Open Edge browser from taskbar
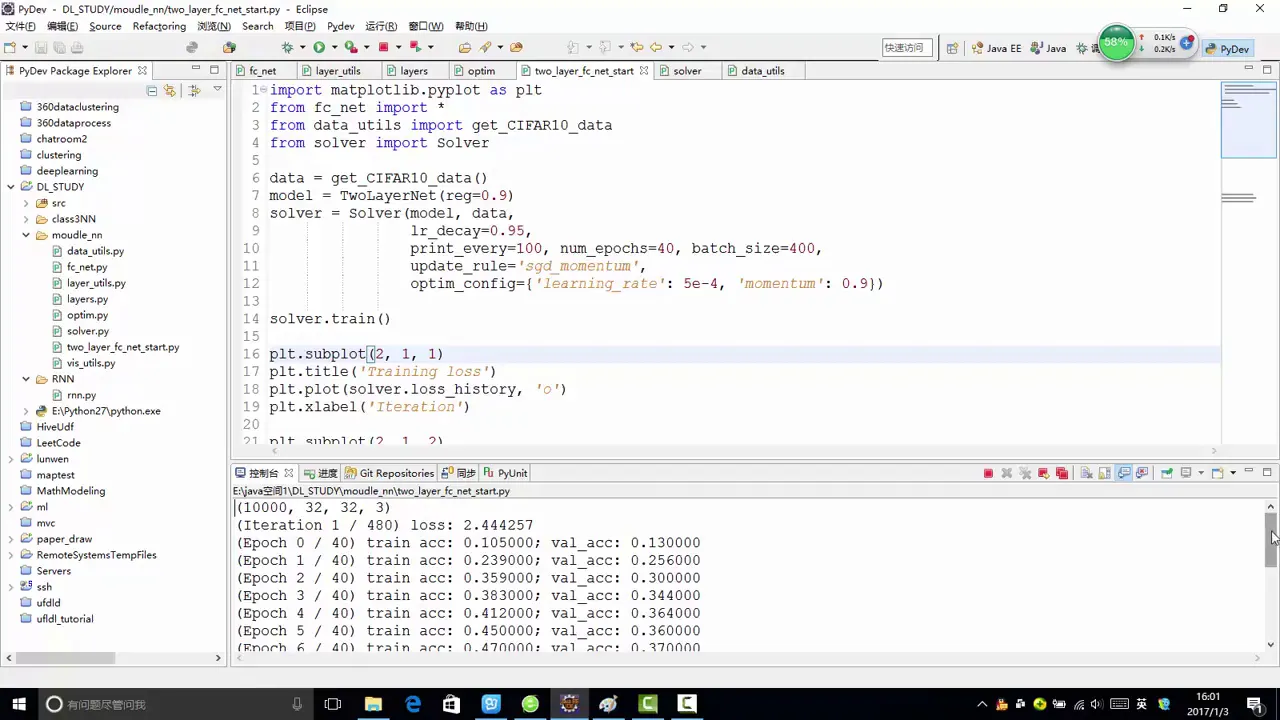Screen dimensions: 1280x720 tap(412, 704)
